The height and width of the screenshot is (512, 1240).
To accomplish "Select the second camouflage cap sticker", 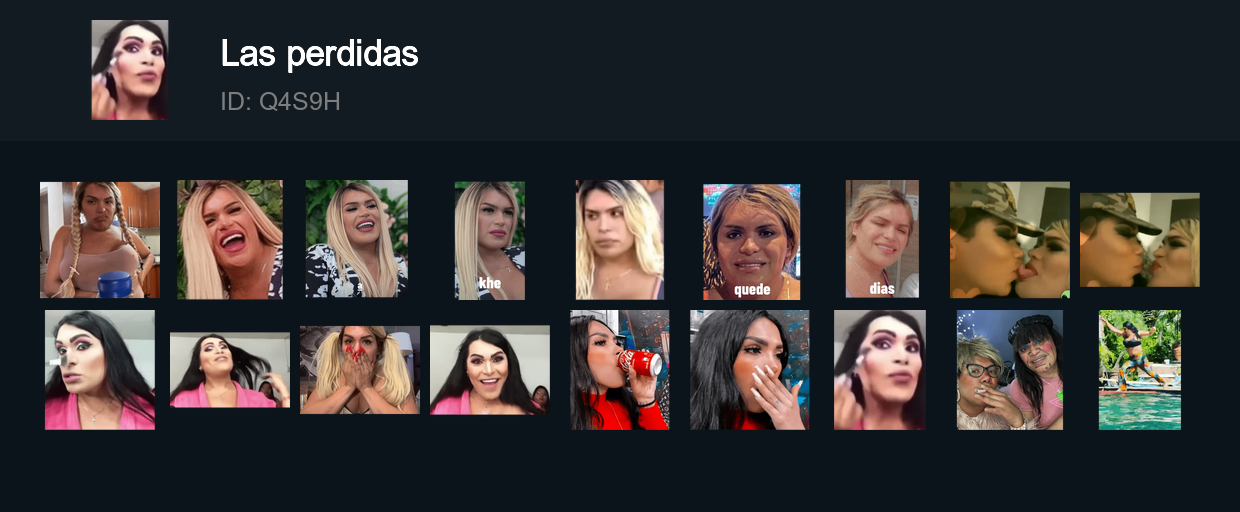I will (x=1140, y=240).
